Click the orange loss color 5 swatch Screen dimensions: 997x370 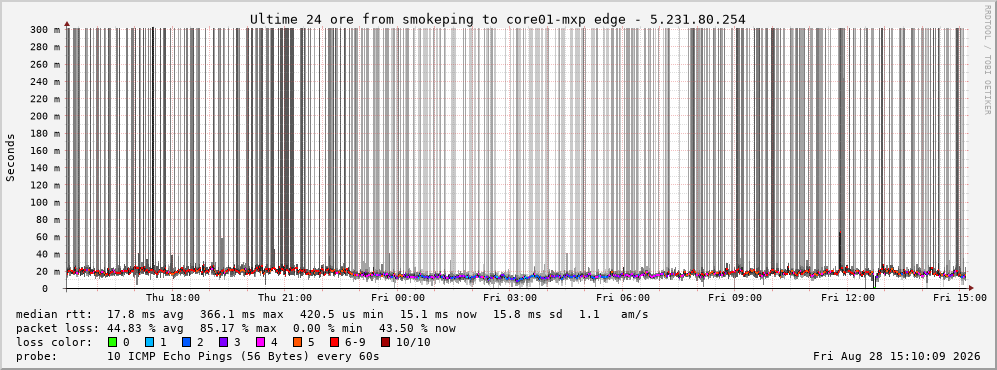[x=297, y=343]
